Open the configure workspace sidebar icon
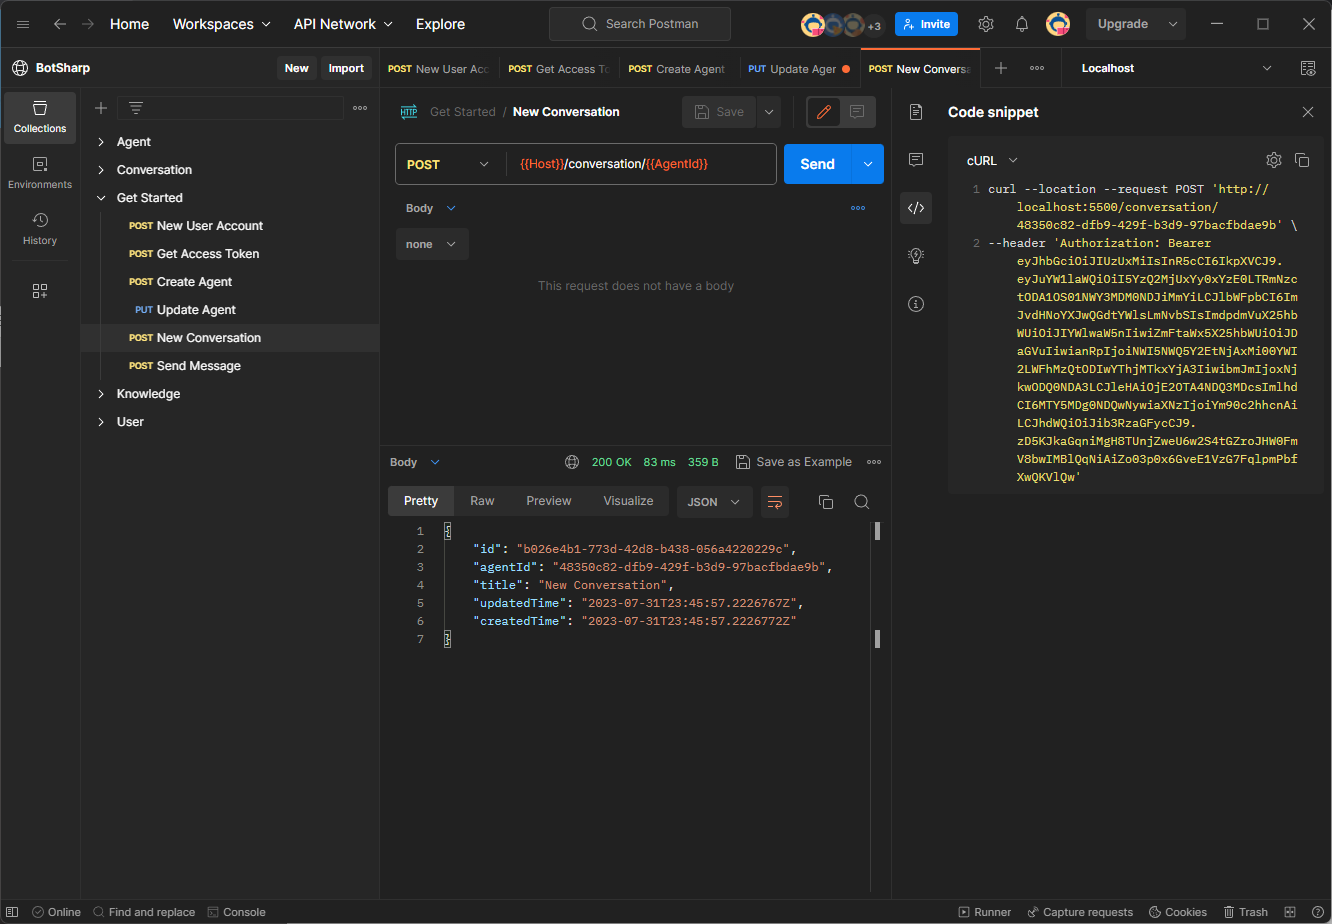 pos(40,291)
